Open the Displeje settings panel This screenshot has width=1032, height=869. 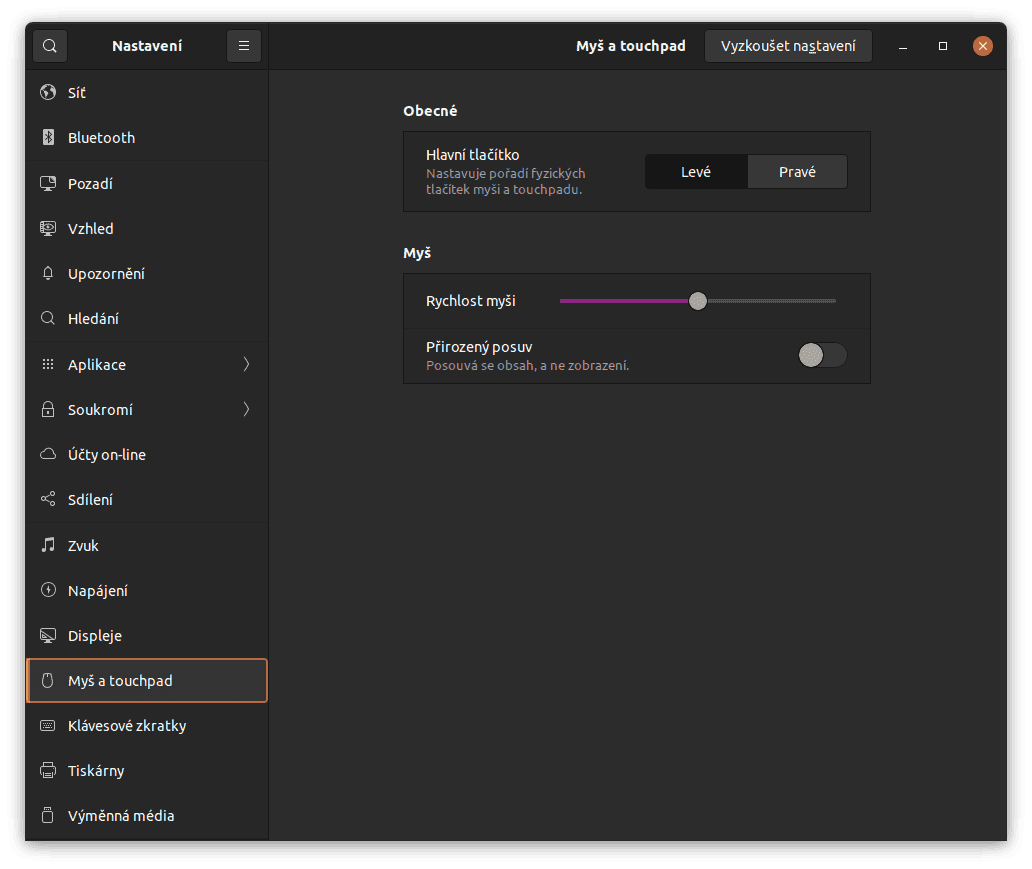tap(95, 636)
